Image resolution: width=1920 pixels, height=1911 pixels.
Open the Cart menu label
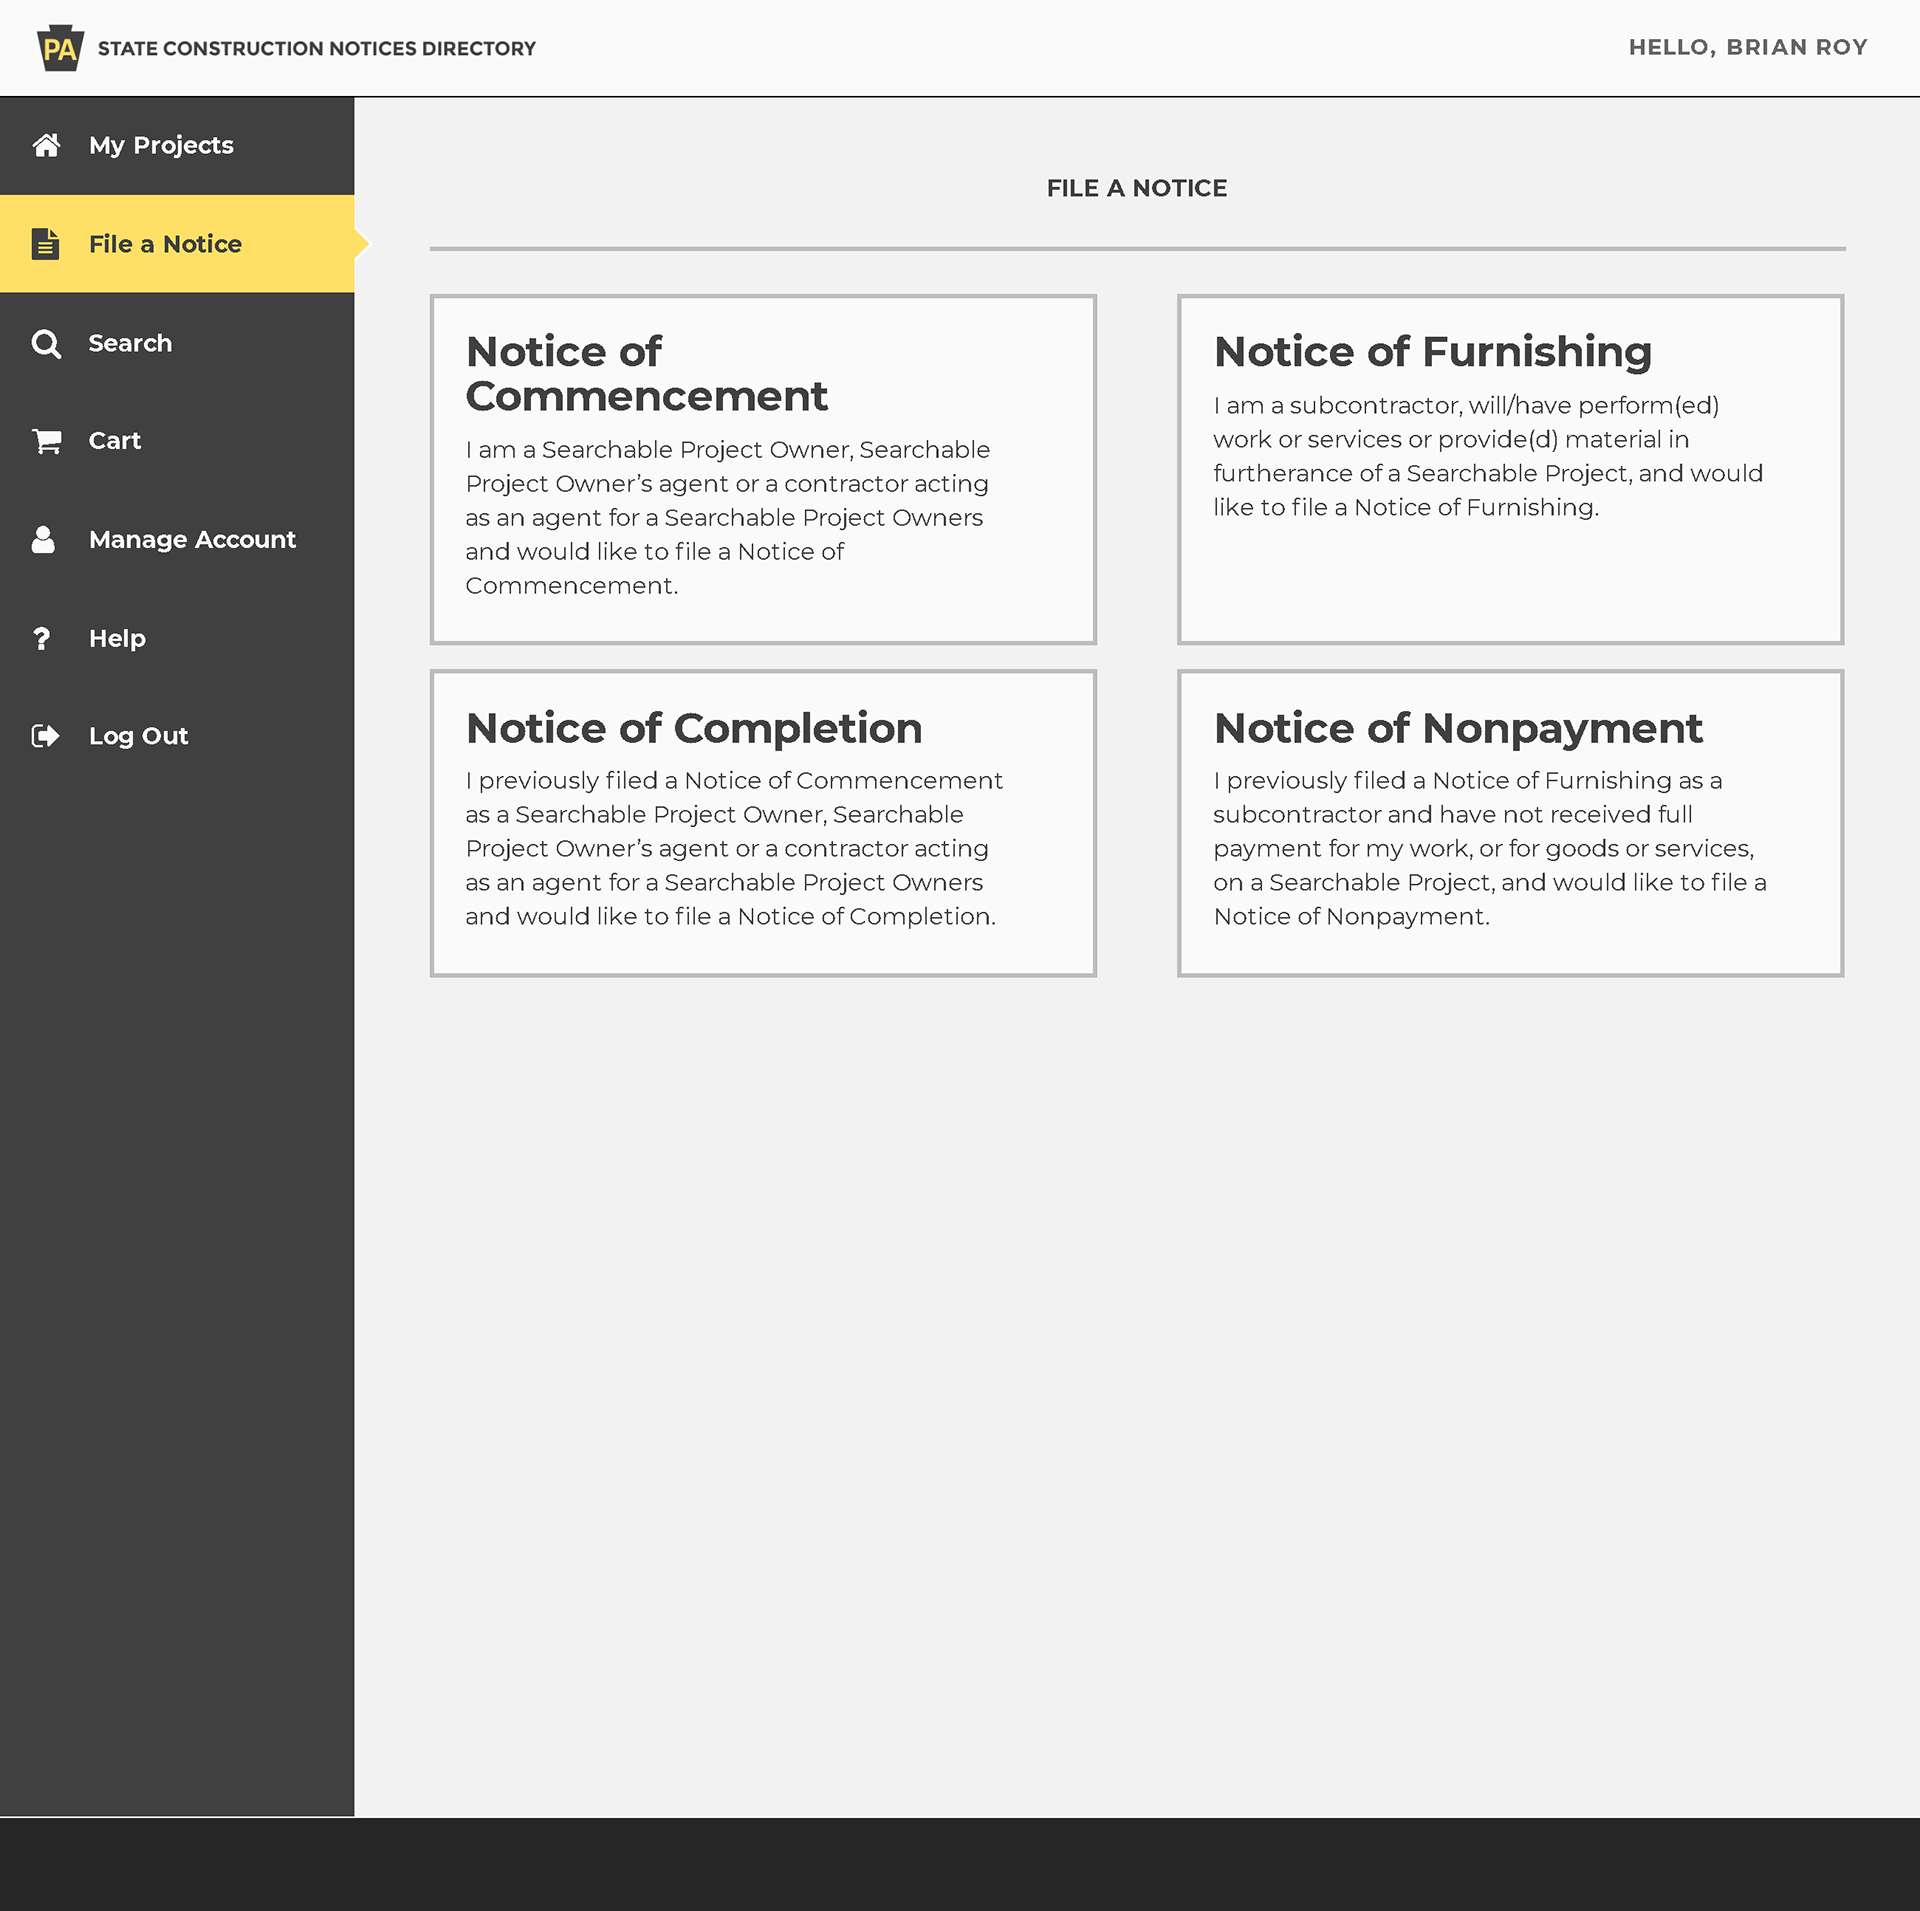tap(115, 441)
